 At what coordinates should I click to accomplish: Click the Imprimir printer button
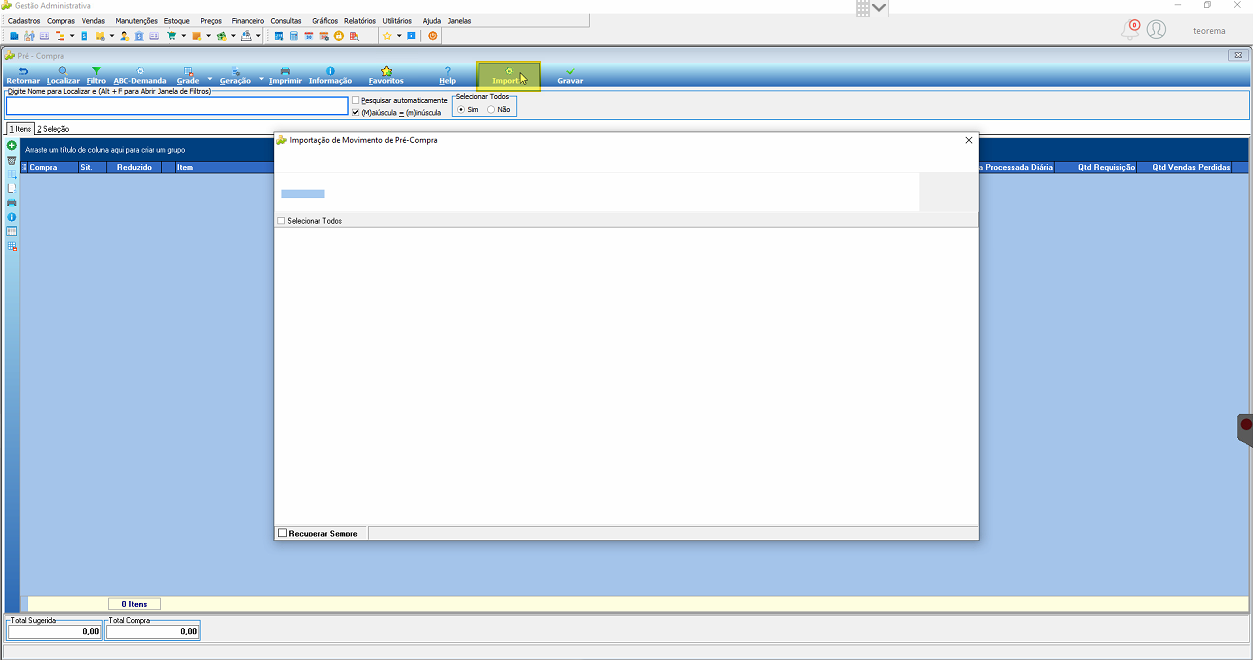(x=285, y=76)
